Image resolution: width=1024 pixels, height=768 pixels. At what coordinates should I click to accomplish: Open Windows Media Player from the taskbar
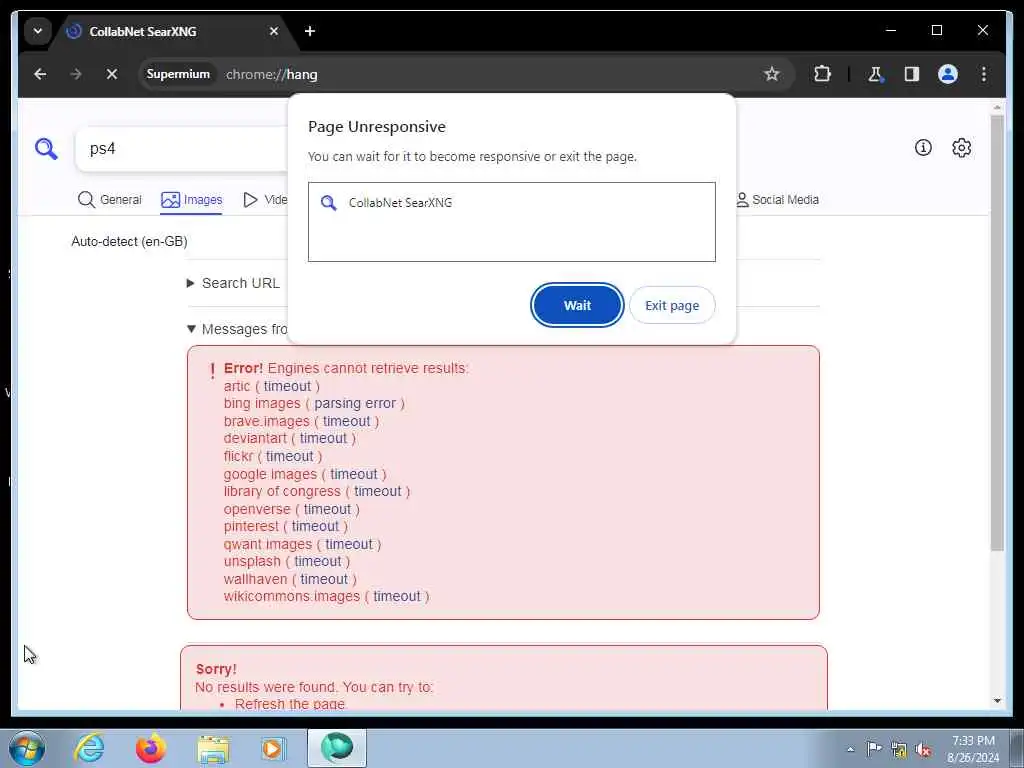coord(273,748)
